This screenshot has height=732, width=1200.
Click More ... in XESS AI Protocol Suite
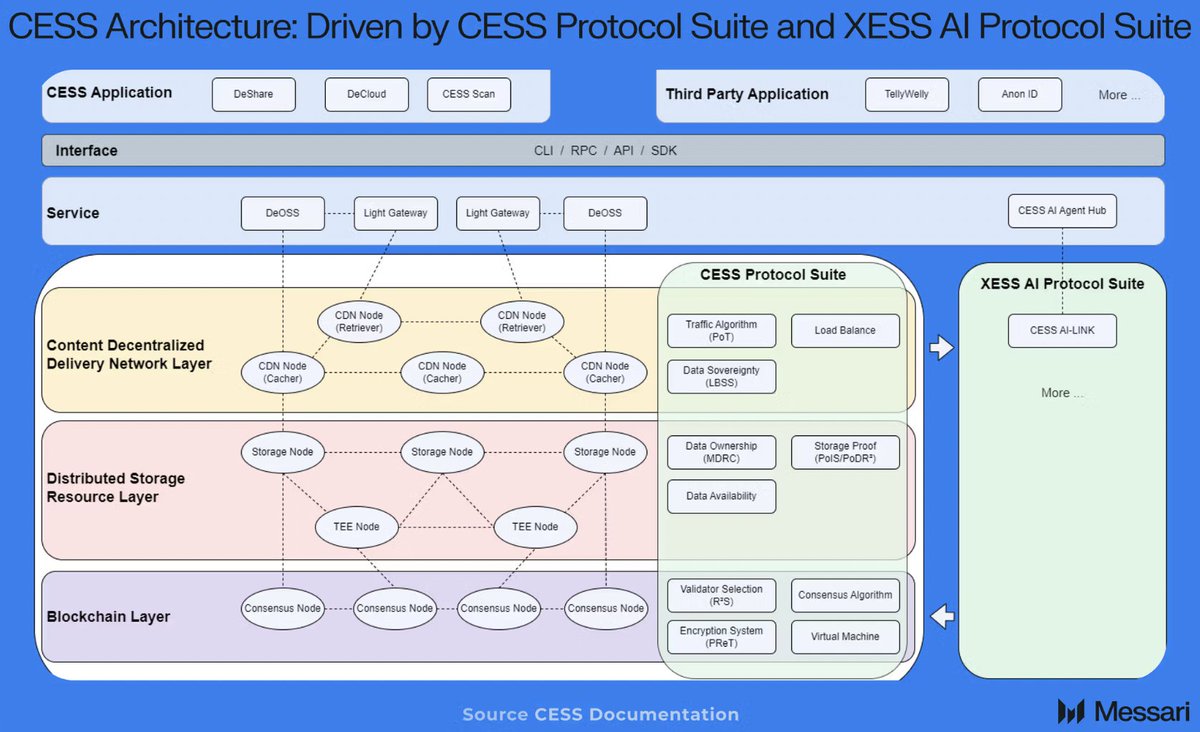1062,393
